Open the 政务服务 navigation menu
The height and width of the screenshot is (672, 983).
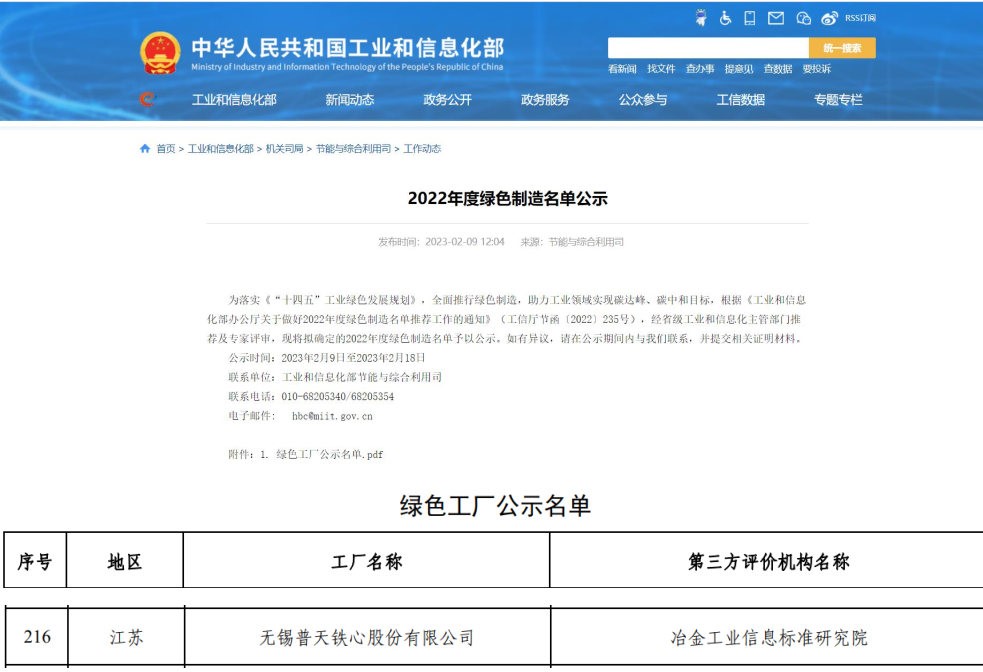(x=545, y=100)
